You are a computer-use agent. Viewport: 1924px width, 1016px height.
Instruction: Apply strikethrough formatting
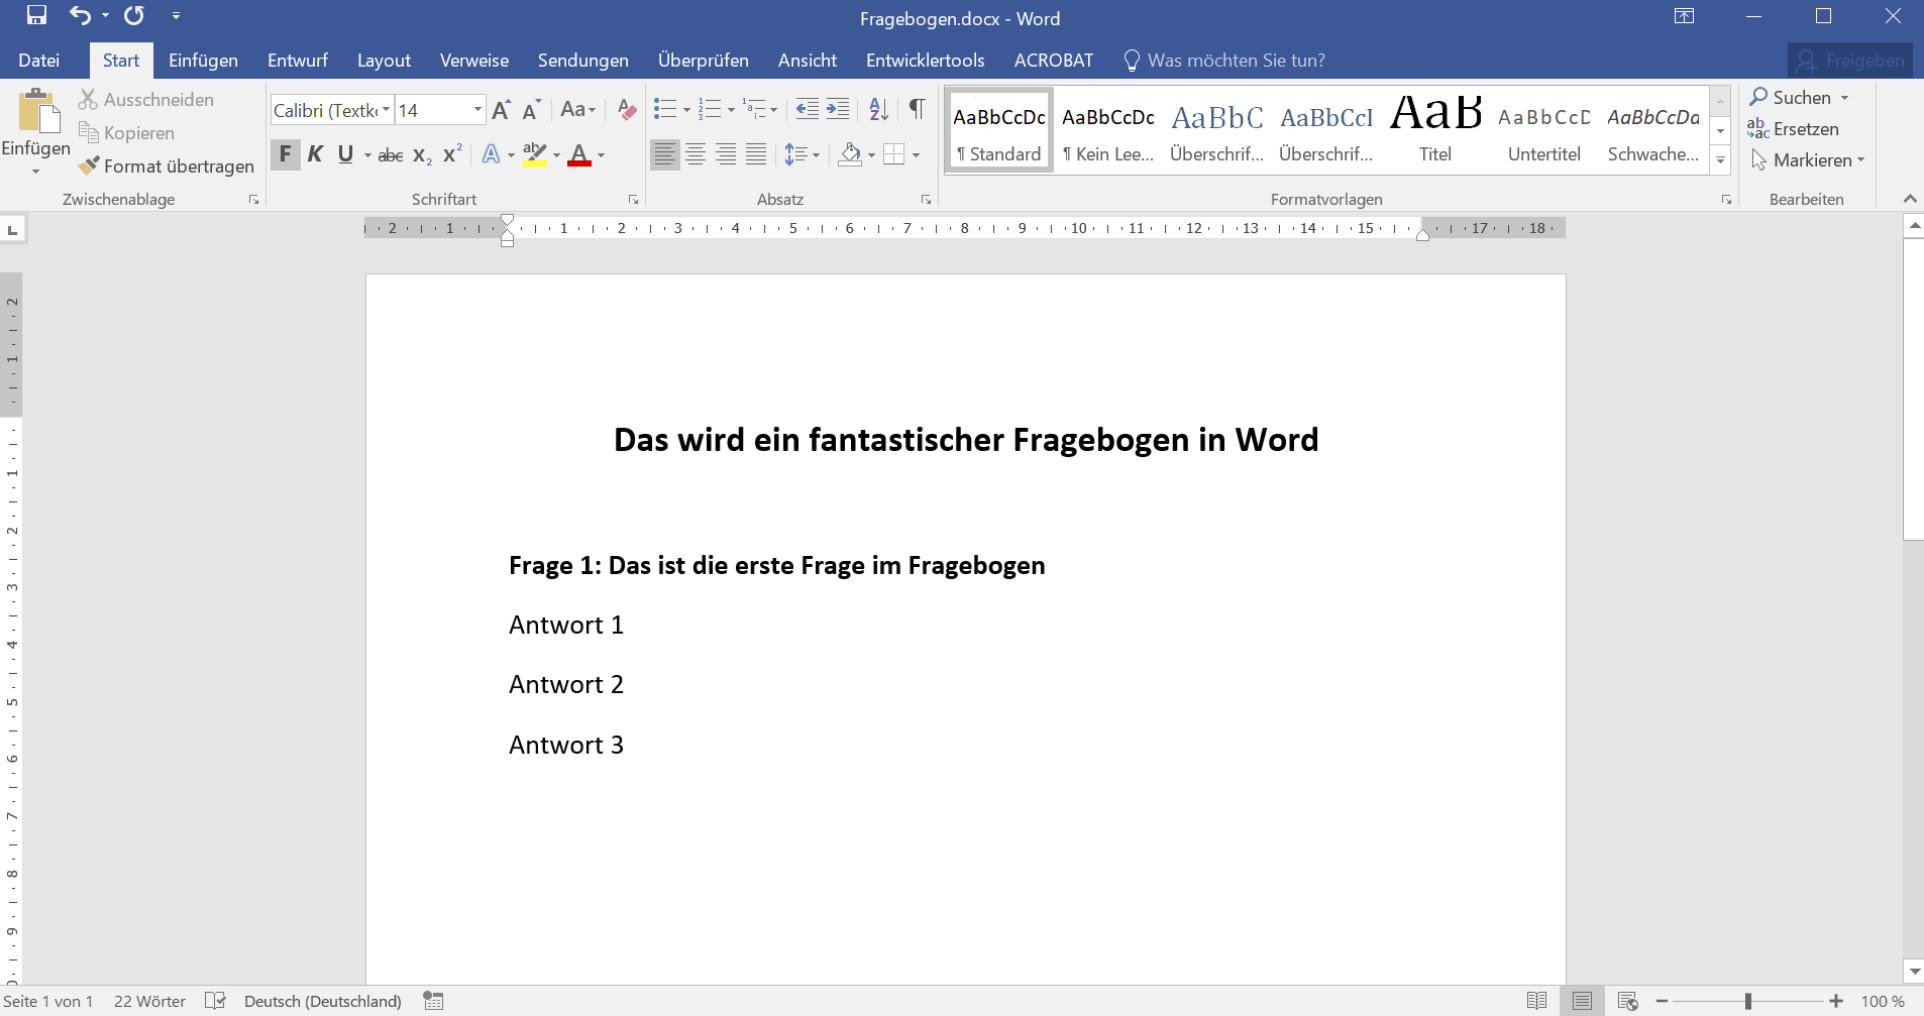coord(390,154)
